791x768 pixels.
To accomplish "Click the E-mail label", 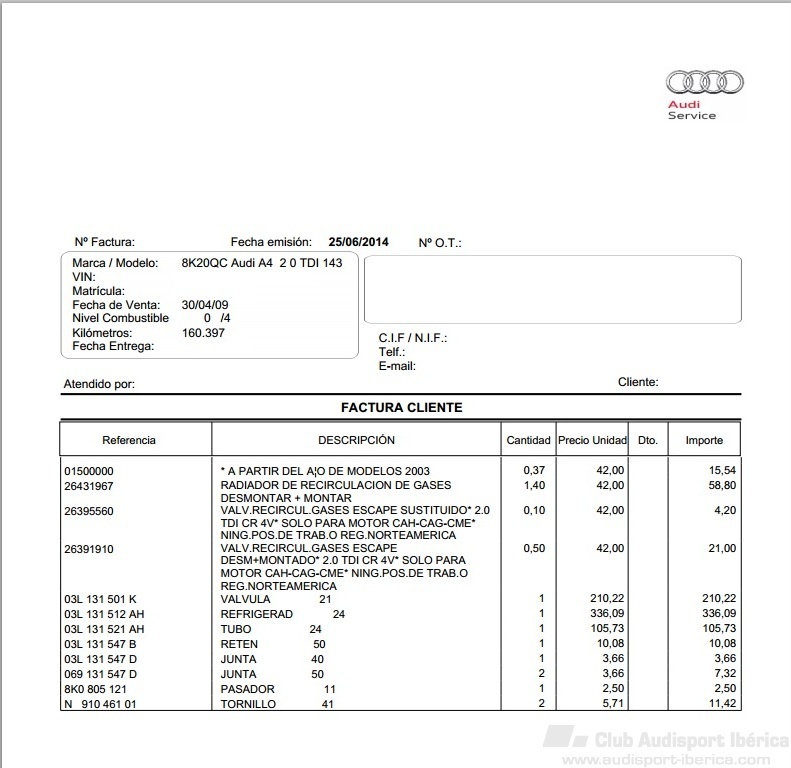I will [397, 366].
